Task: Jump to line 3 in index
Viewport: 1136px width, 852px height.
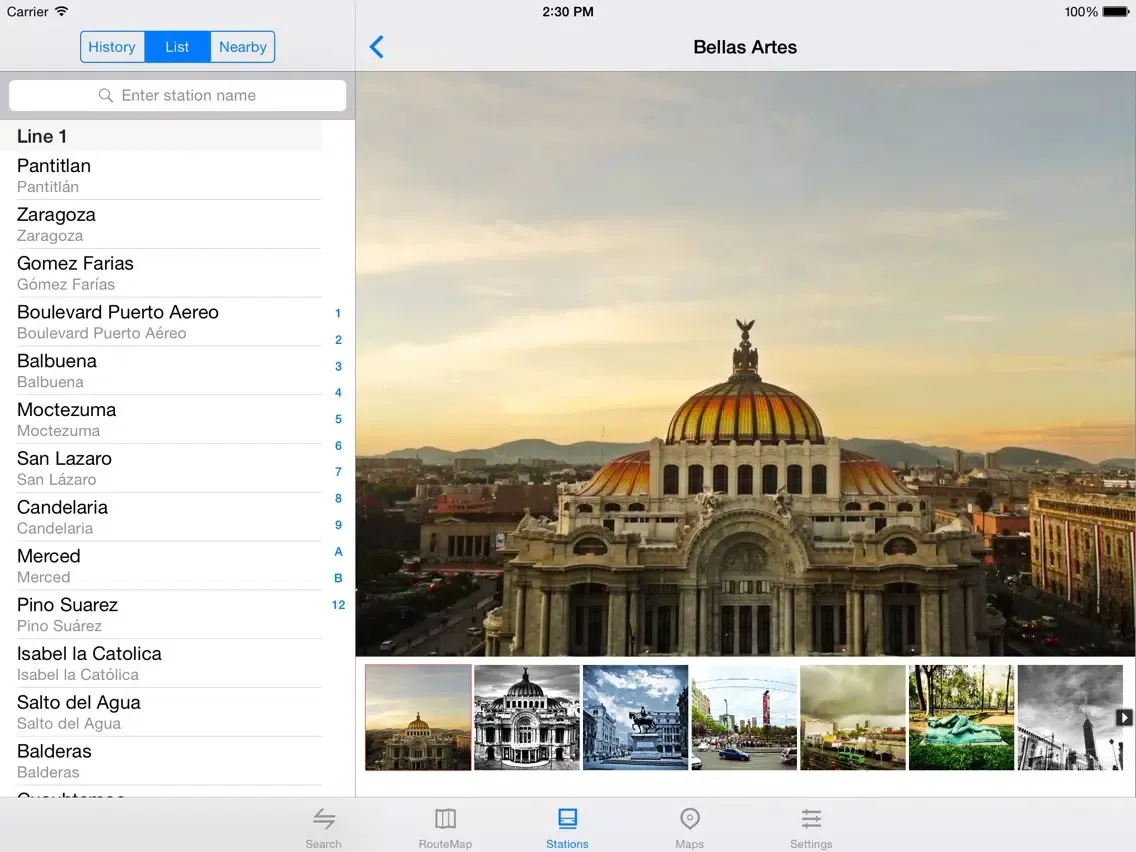Action: (x=338, y=367)
